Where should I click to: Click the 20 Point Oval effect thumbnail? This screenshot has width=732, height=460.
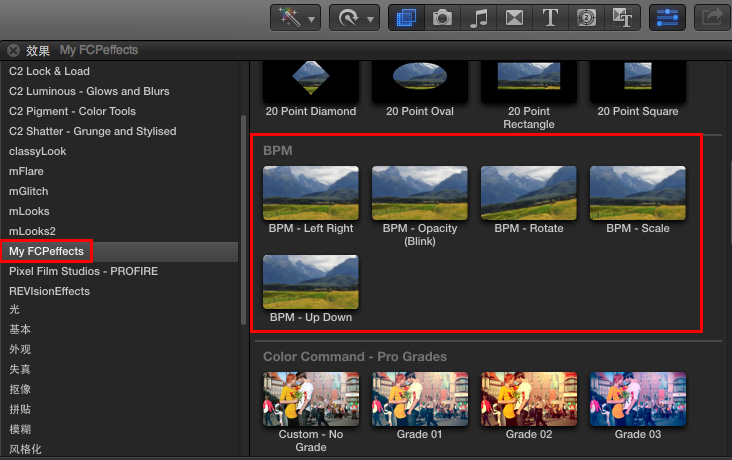click(420, 80)
